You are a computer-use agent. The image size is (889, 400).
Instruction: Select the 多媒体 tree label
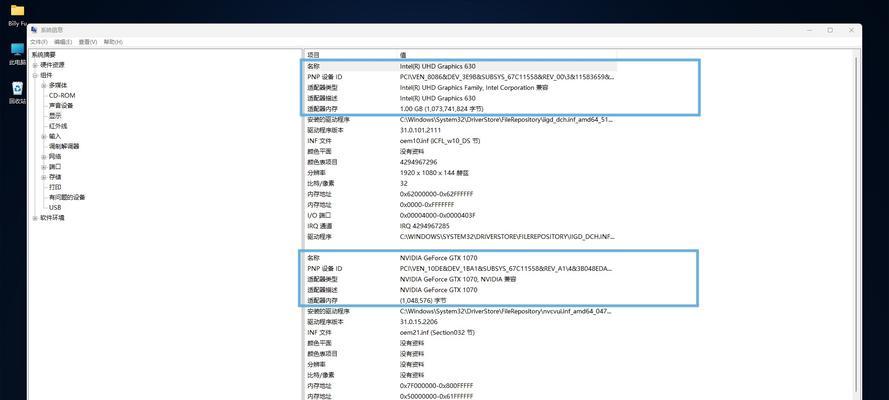point(58,86)
